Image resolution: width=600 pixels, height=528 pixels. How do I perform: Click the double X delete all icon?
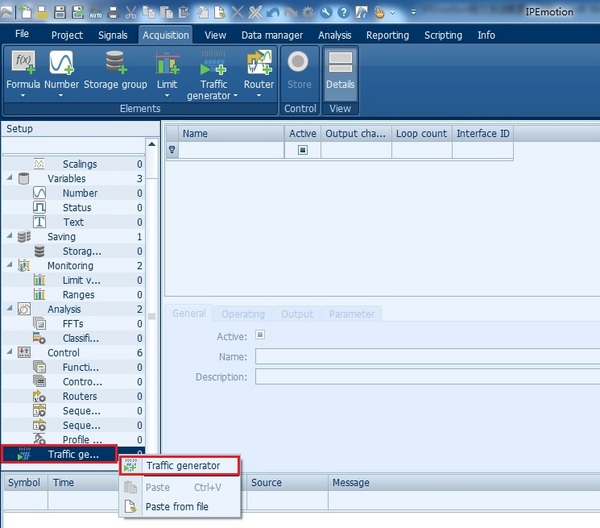pos(255,12)
